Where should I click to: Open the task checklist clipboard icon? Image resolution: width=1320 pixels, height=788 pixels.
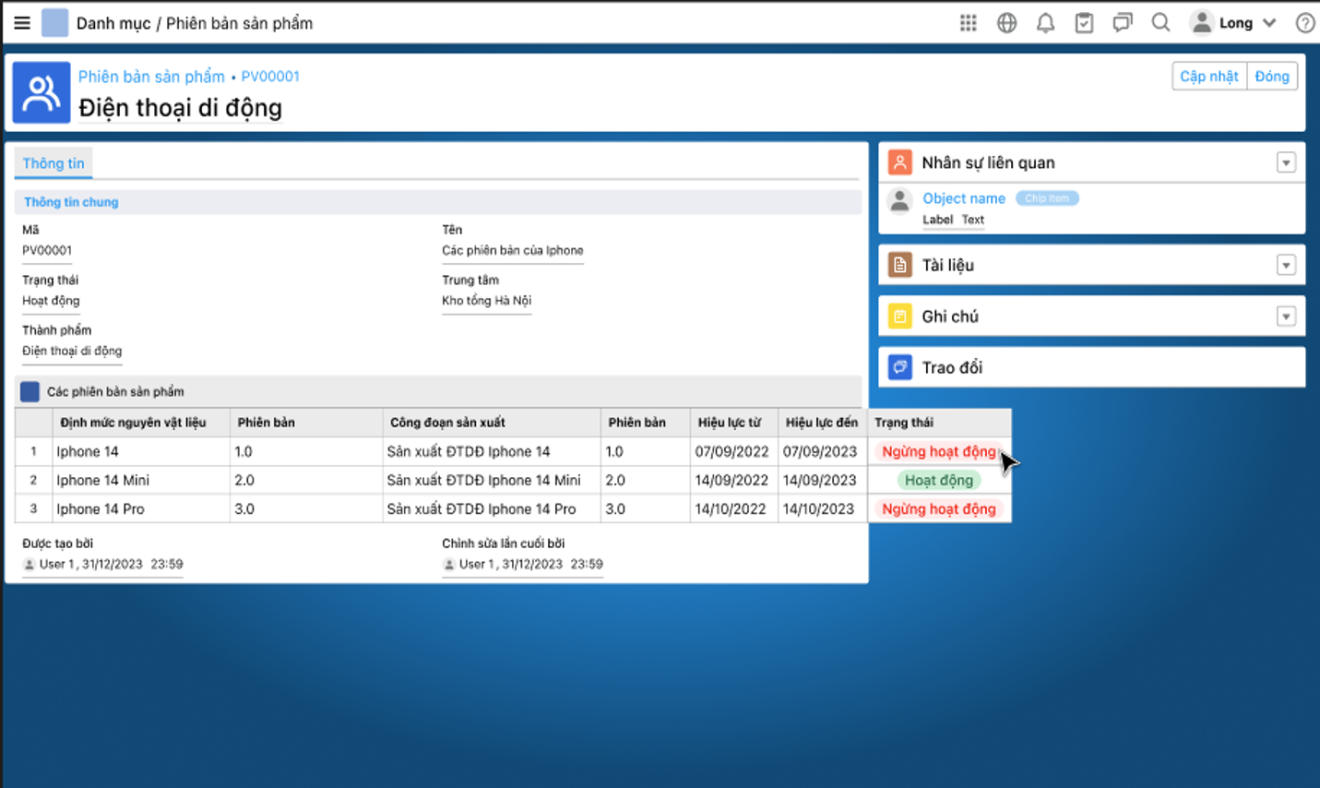pos(1084,23)
